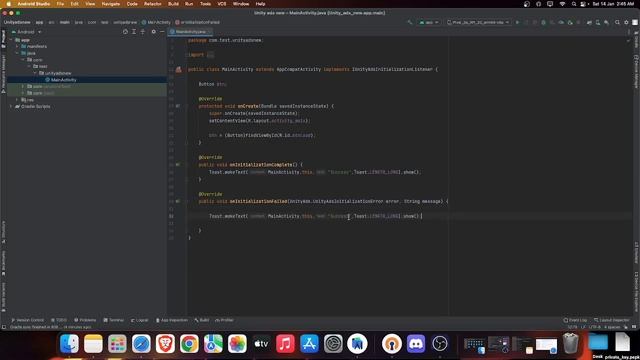Open the Terminal tool window
640x360 pixels.
coord(113,320)
